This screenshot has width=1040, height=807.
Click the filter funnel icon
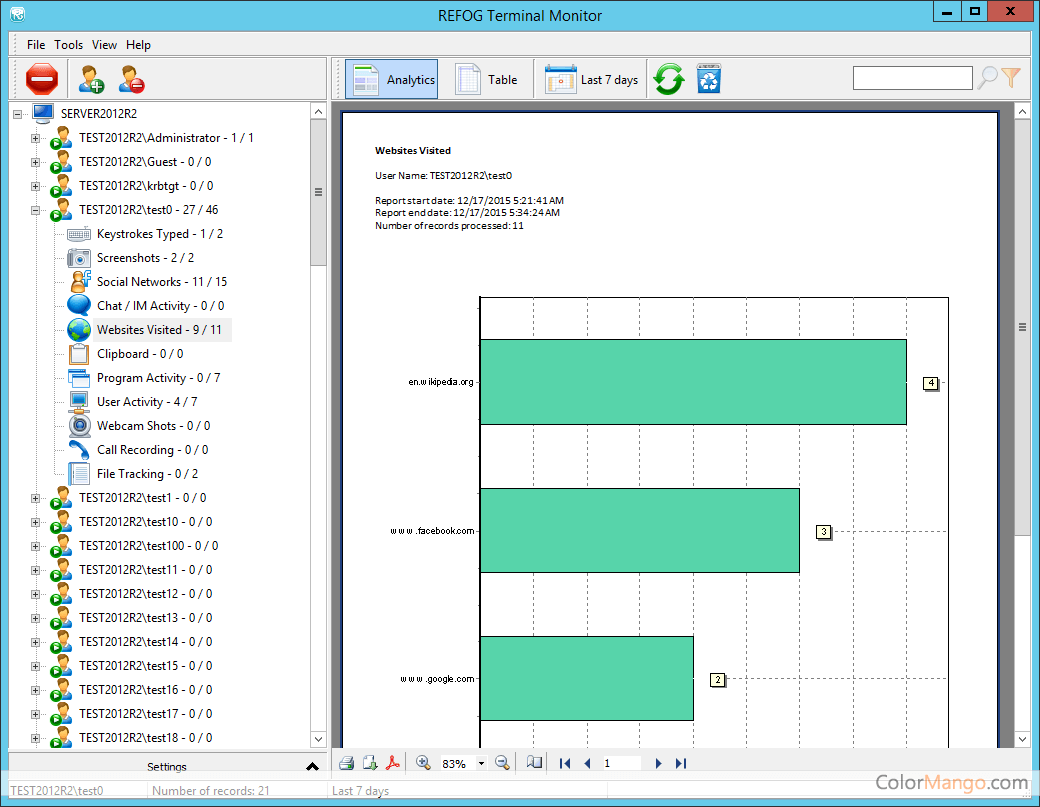pyautogui.click(x=1011, y=77)
